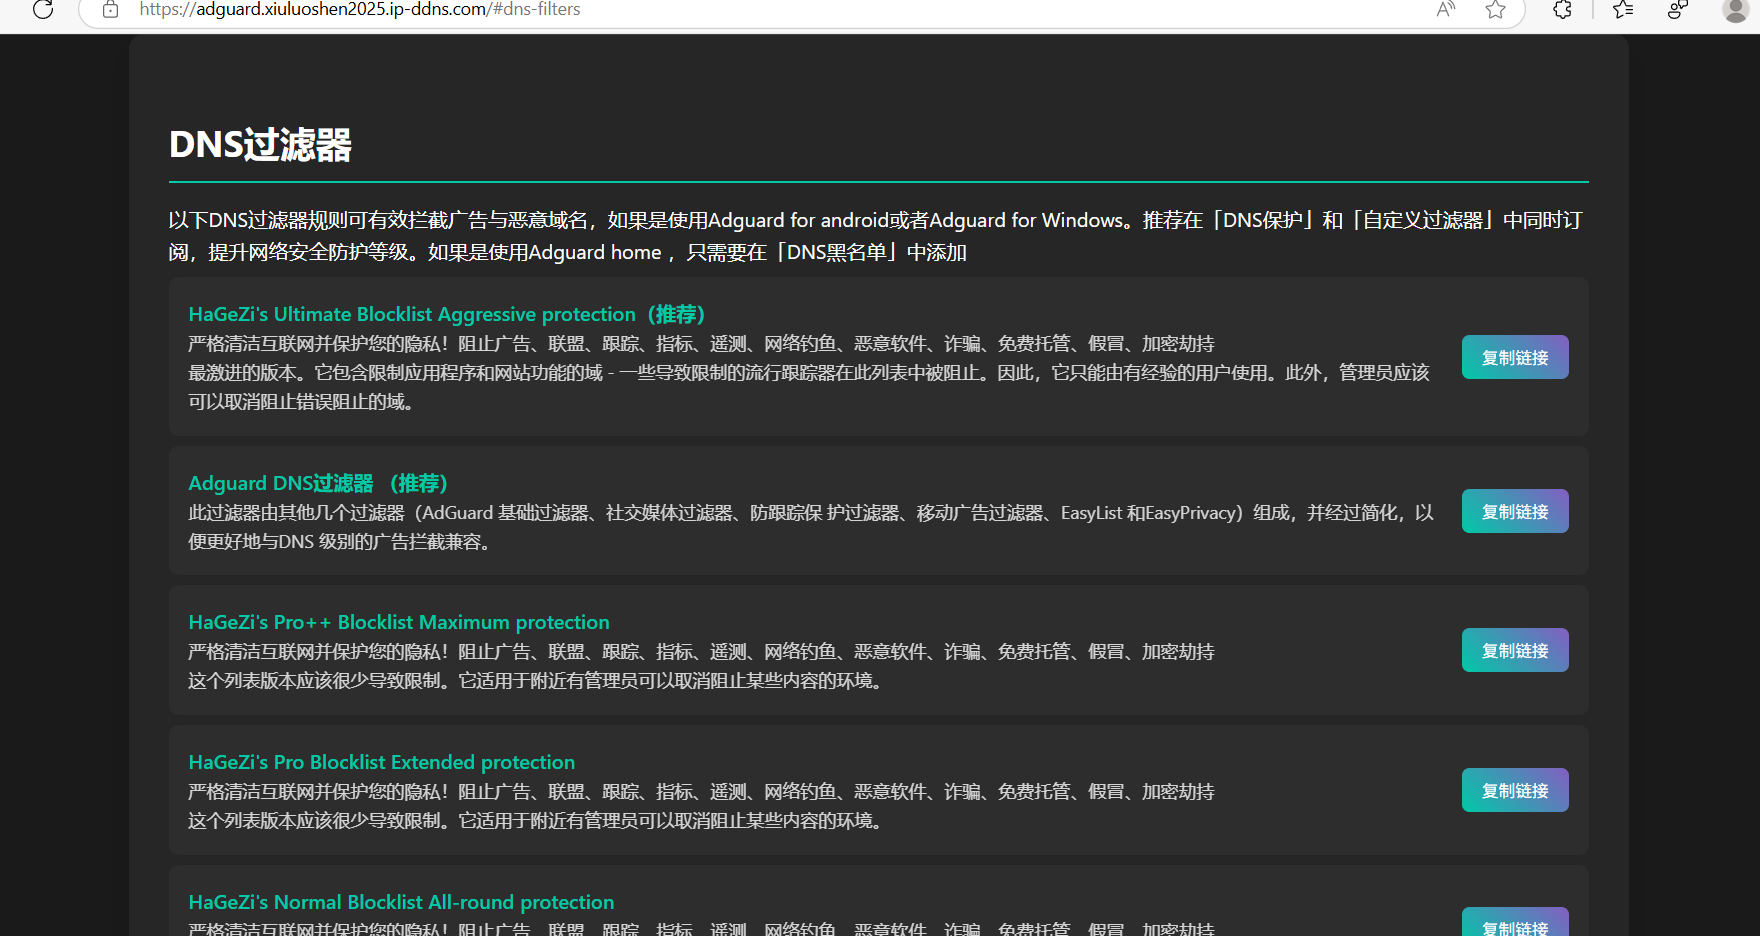Add this page to favorites
The image size is (1760, 936).
click(x=1495, y=9)
